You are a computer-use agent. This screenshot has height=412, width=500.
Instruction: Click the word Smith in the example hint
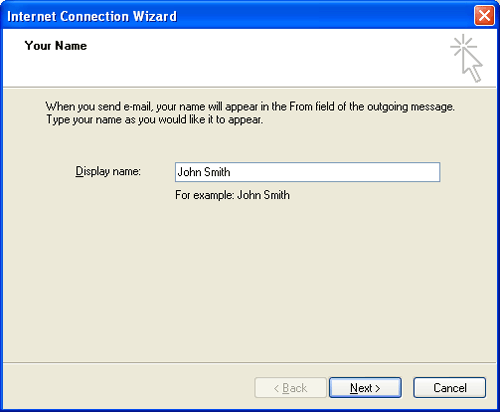[x=276, y=195]
